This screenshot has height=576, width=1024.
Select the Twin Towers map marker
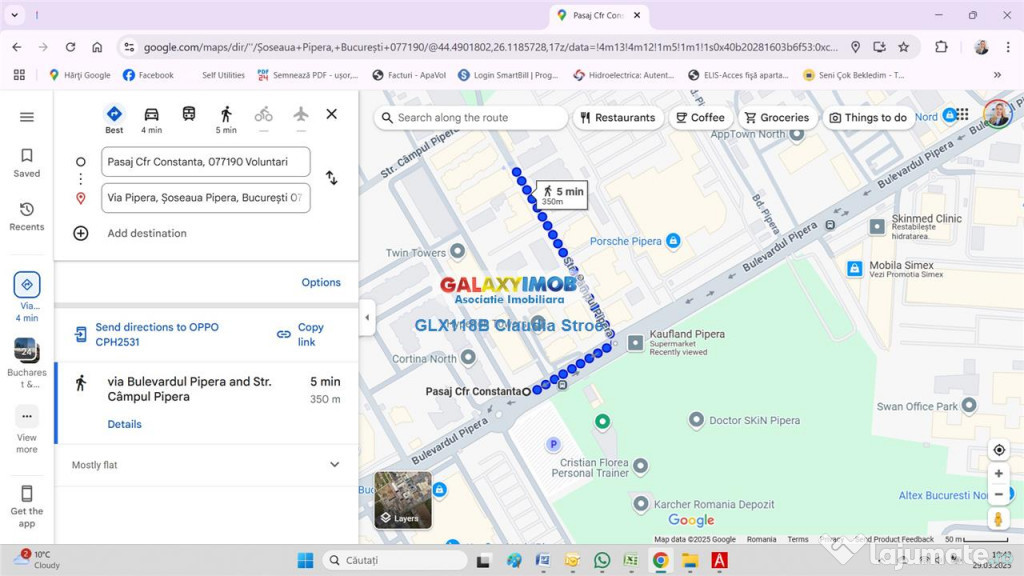[458, 251]
